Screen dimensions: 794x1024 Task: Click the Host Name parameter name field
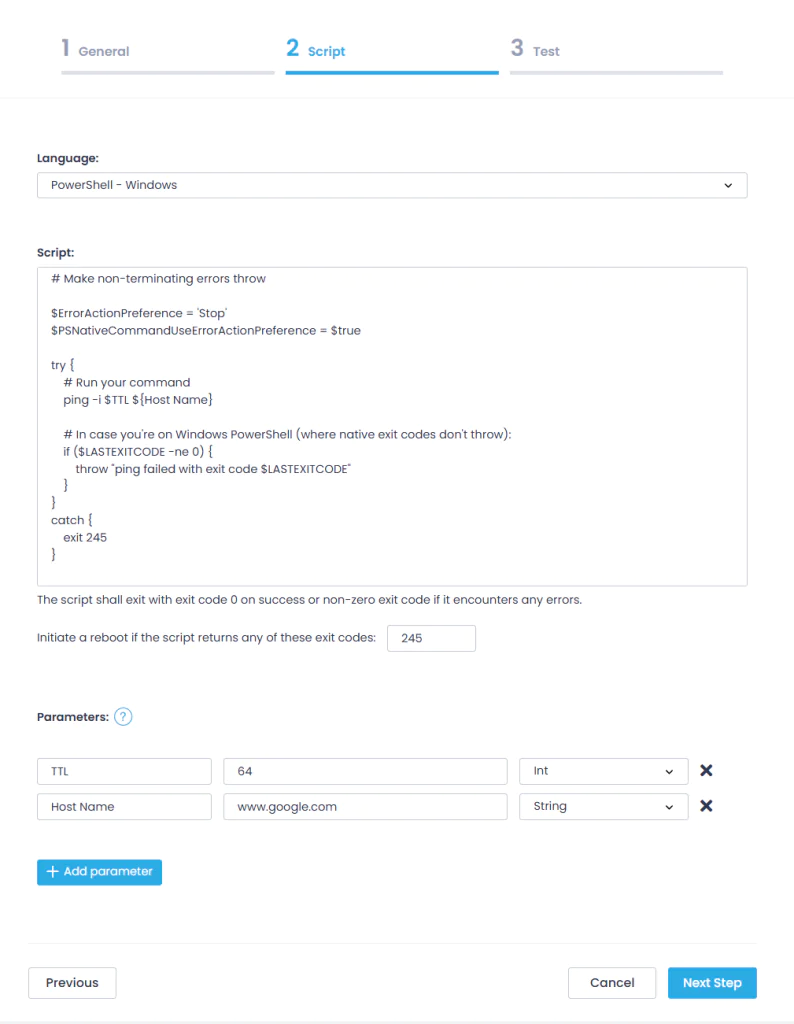124,806
